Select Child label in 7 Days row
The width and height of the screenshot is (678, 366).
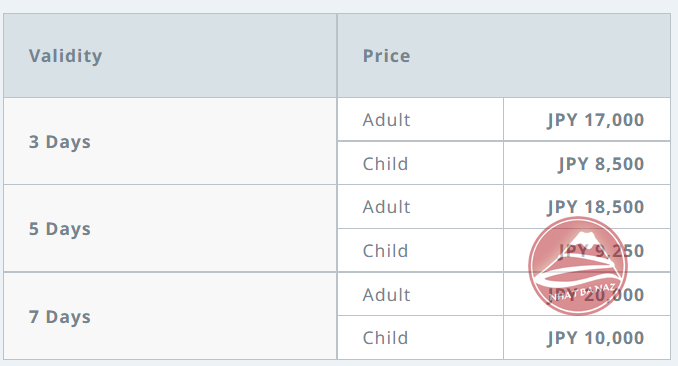(x=385, y=337)
